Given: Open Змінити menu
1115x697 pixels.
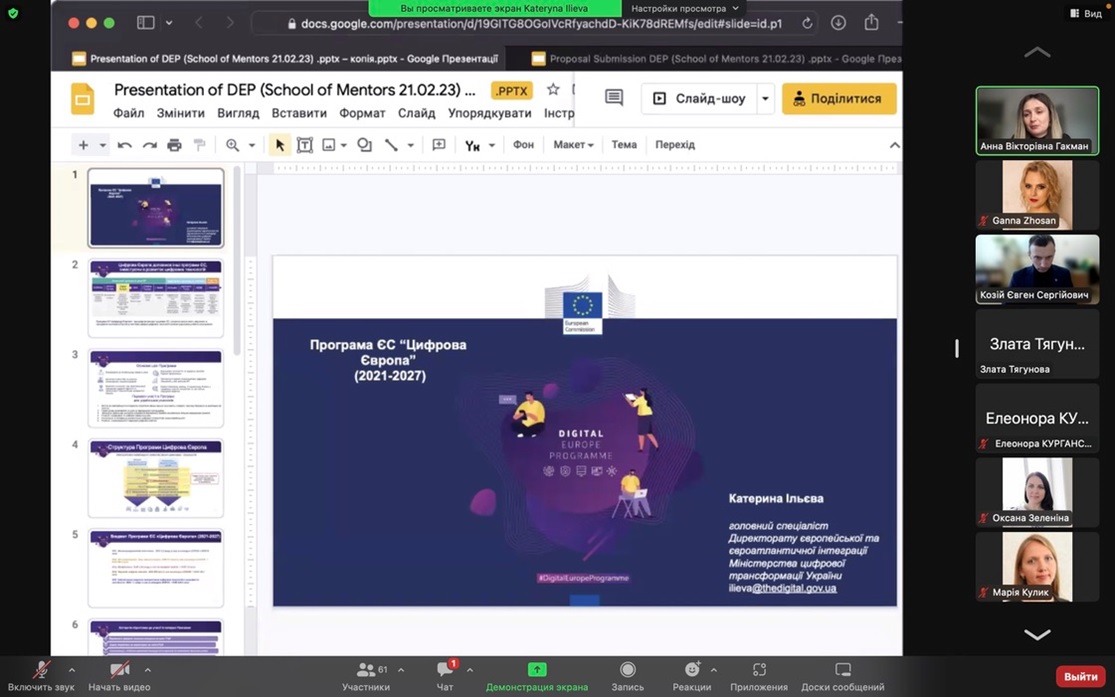Looking at the screenshot, I should tap(181, 113).
